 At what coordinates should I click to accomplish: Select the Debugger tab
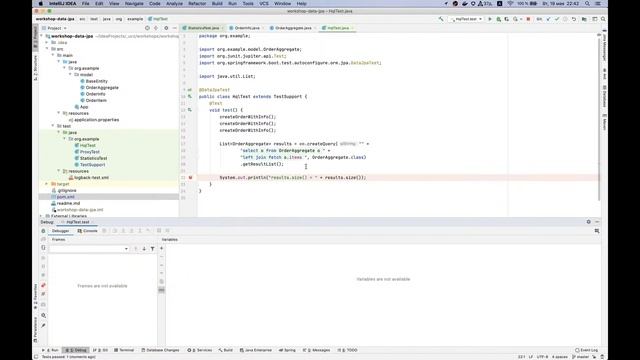pyautogui.click(x=60, y=231)
